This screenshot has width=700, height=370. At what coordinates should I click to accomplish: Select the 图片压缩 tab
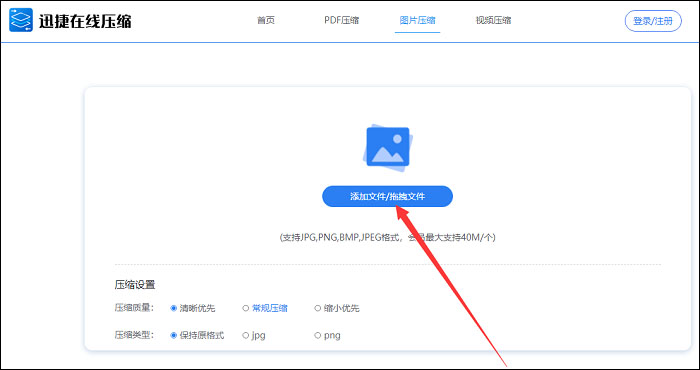(x=417, y=21)
